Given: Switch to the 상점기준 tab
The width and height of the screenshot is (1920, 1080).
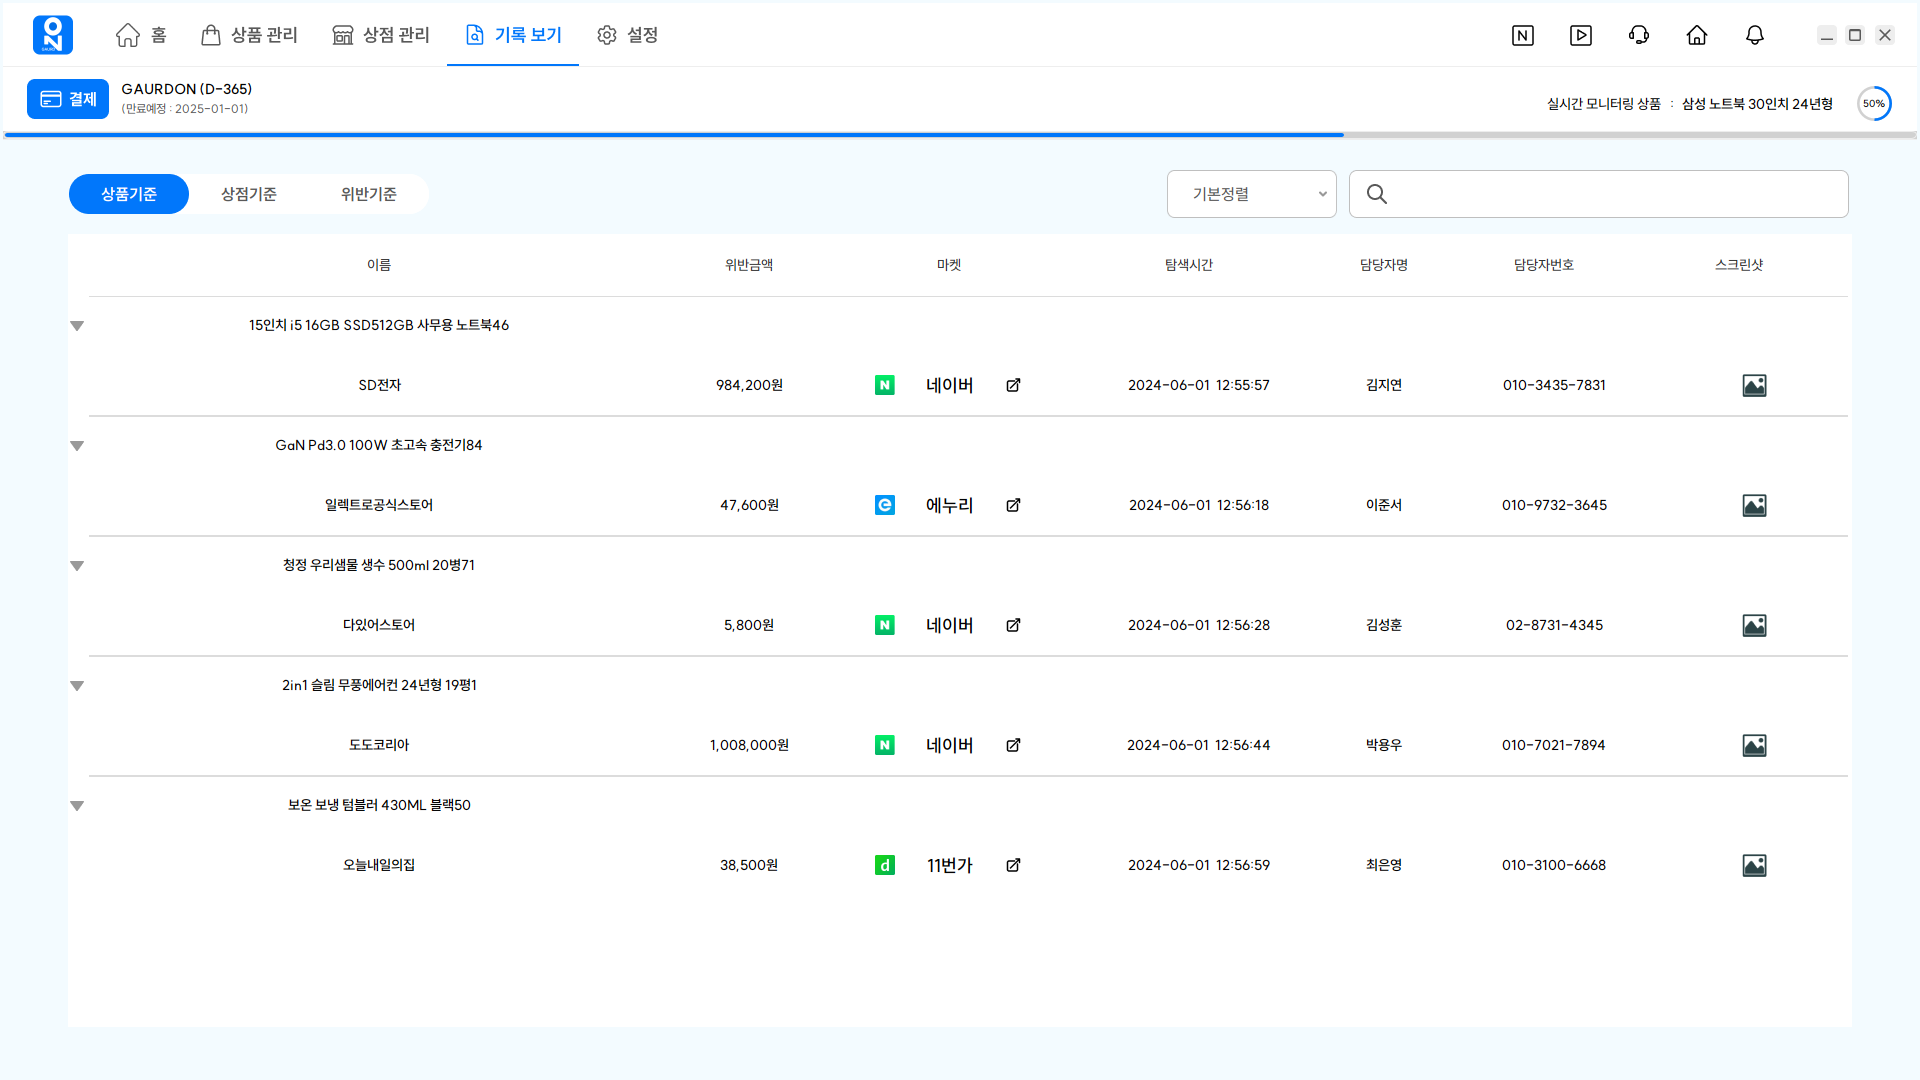Looking at the screenshot, I should coord(249,194).
